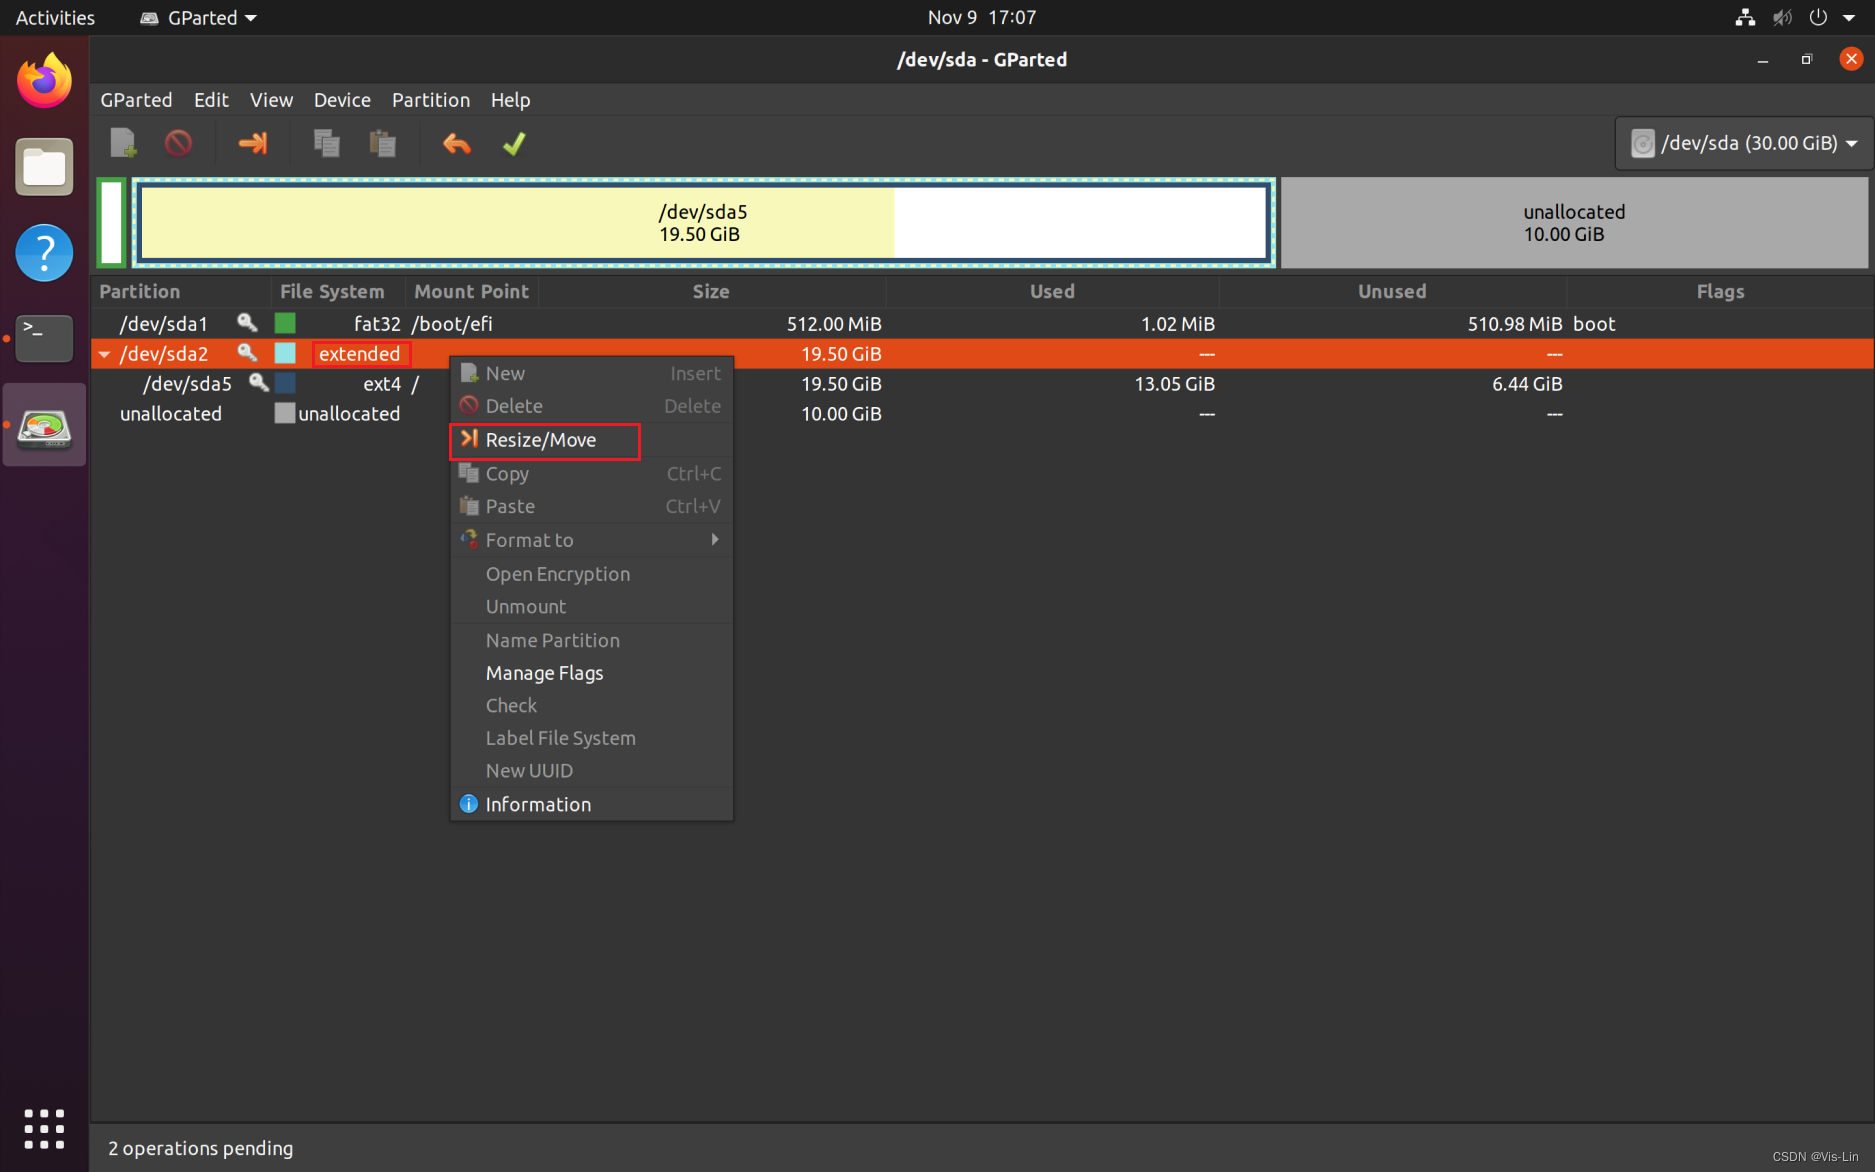Click cyan extended color square for sda2
1875x1172 pixels.
pos(285,353)
